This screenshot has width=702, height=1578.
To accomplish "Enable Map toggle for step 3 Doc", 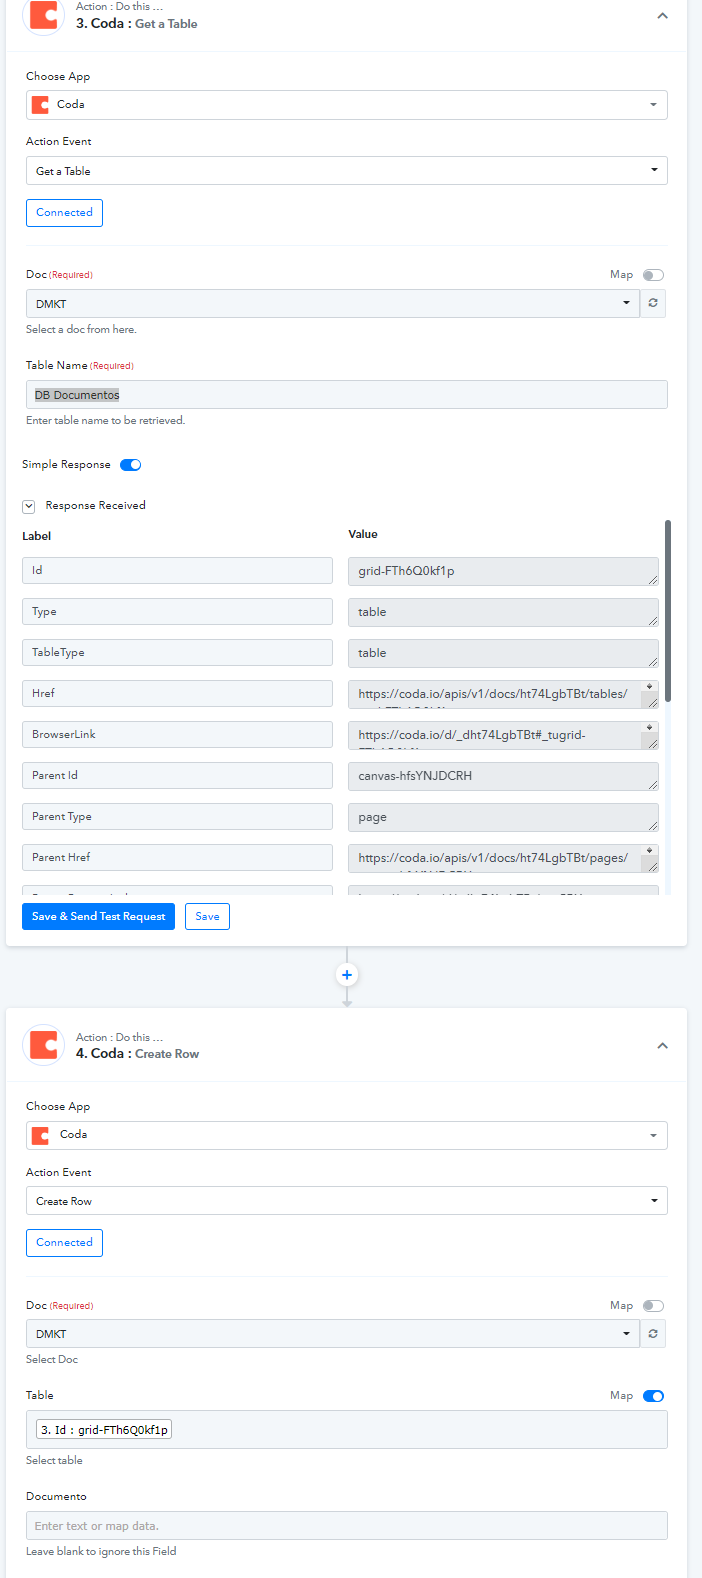I will [x=653, y=275].
